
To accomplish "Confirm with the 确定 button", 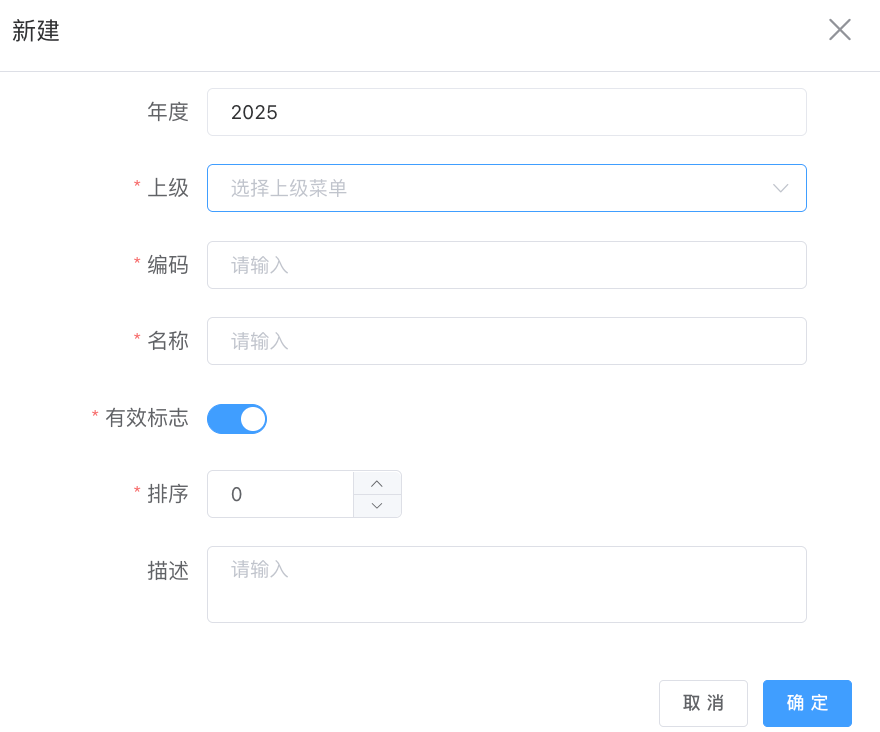I will coord(807,703).
